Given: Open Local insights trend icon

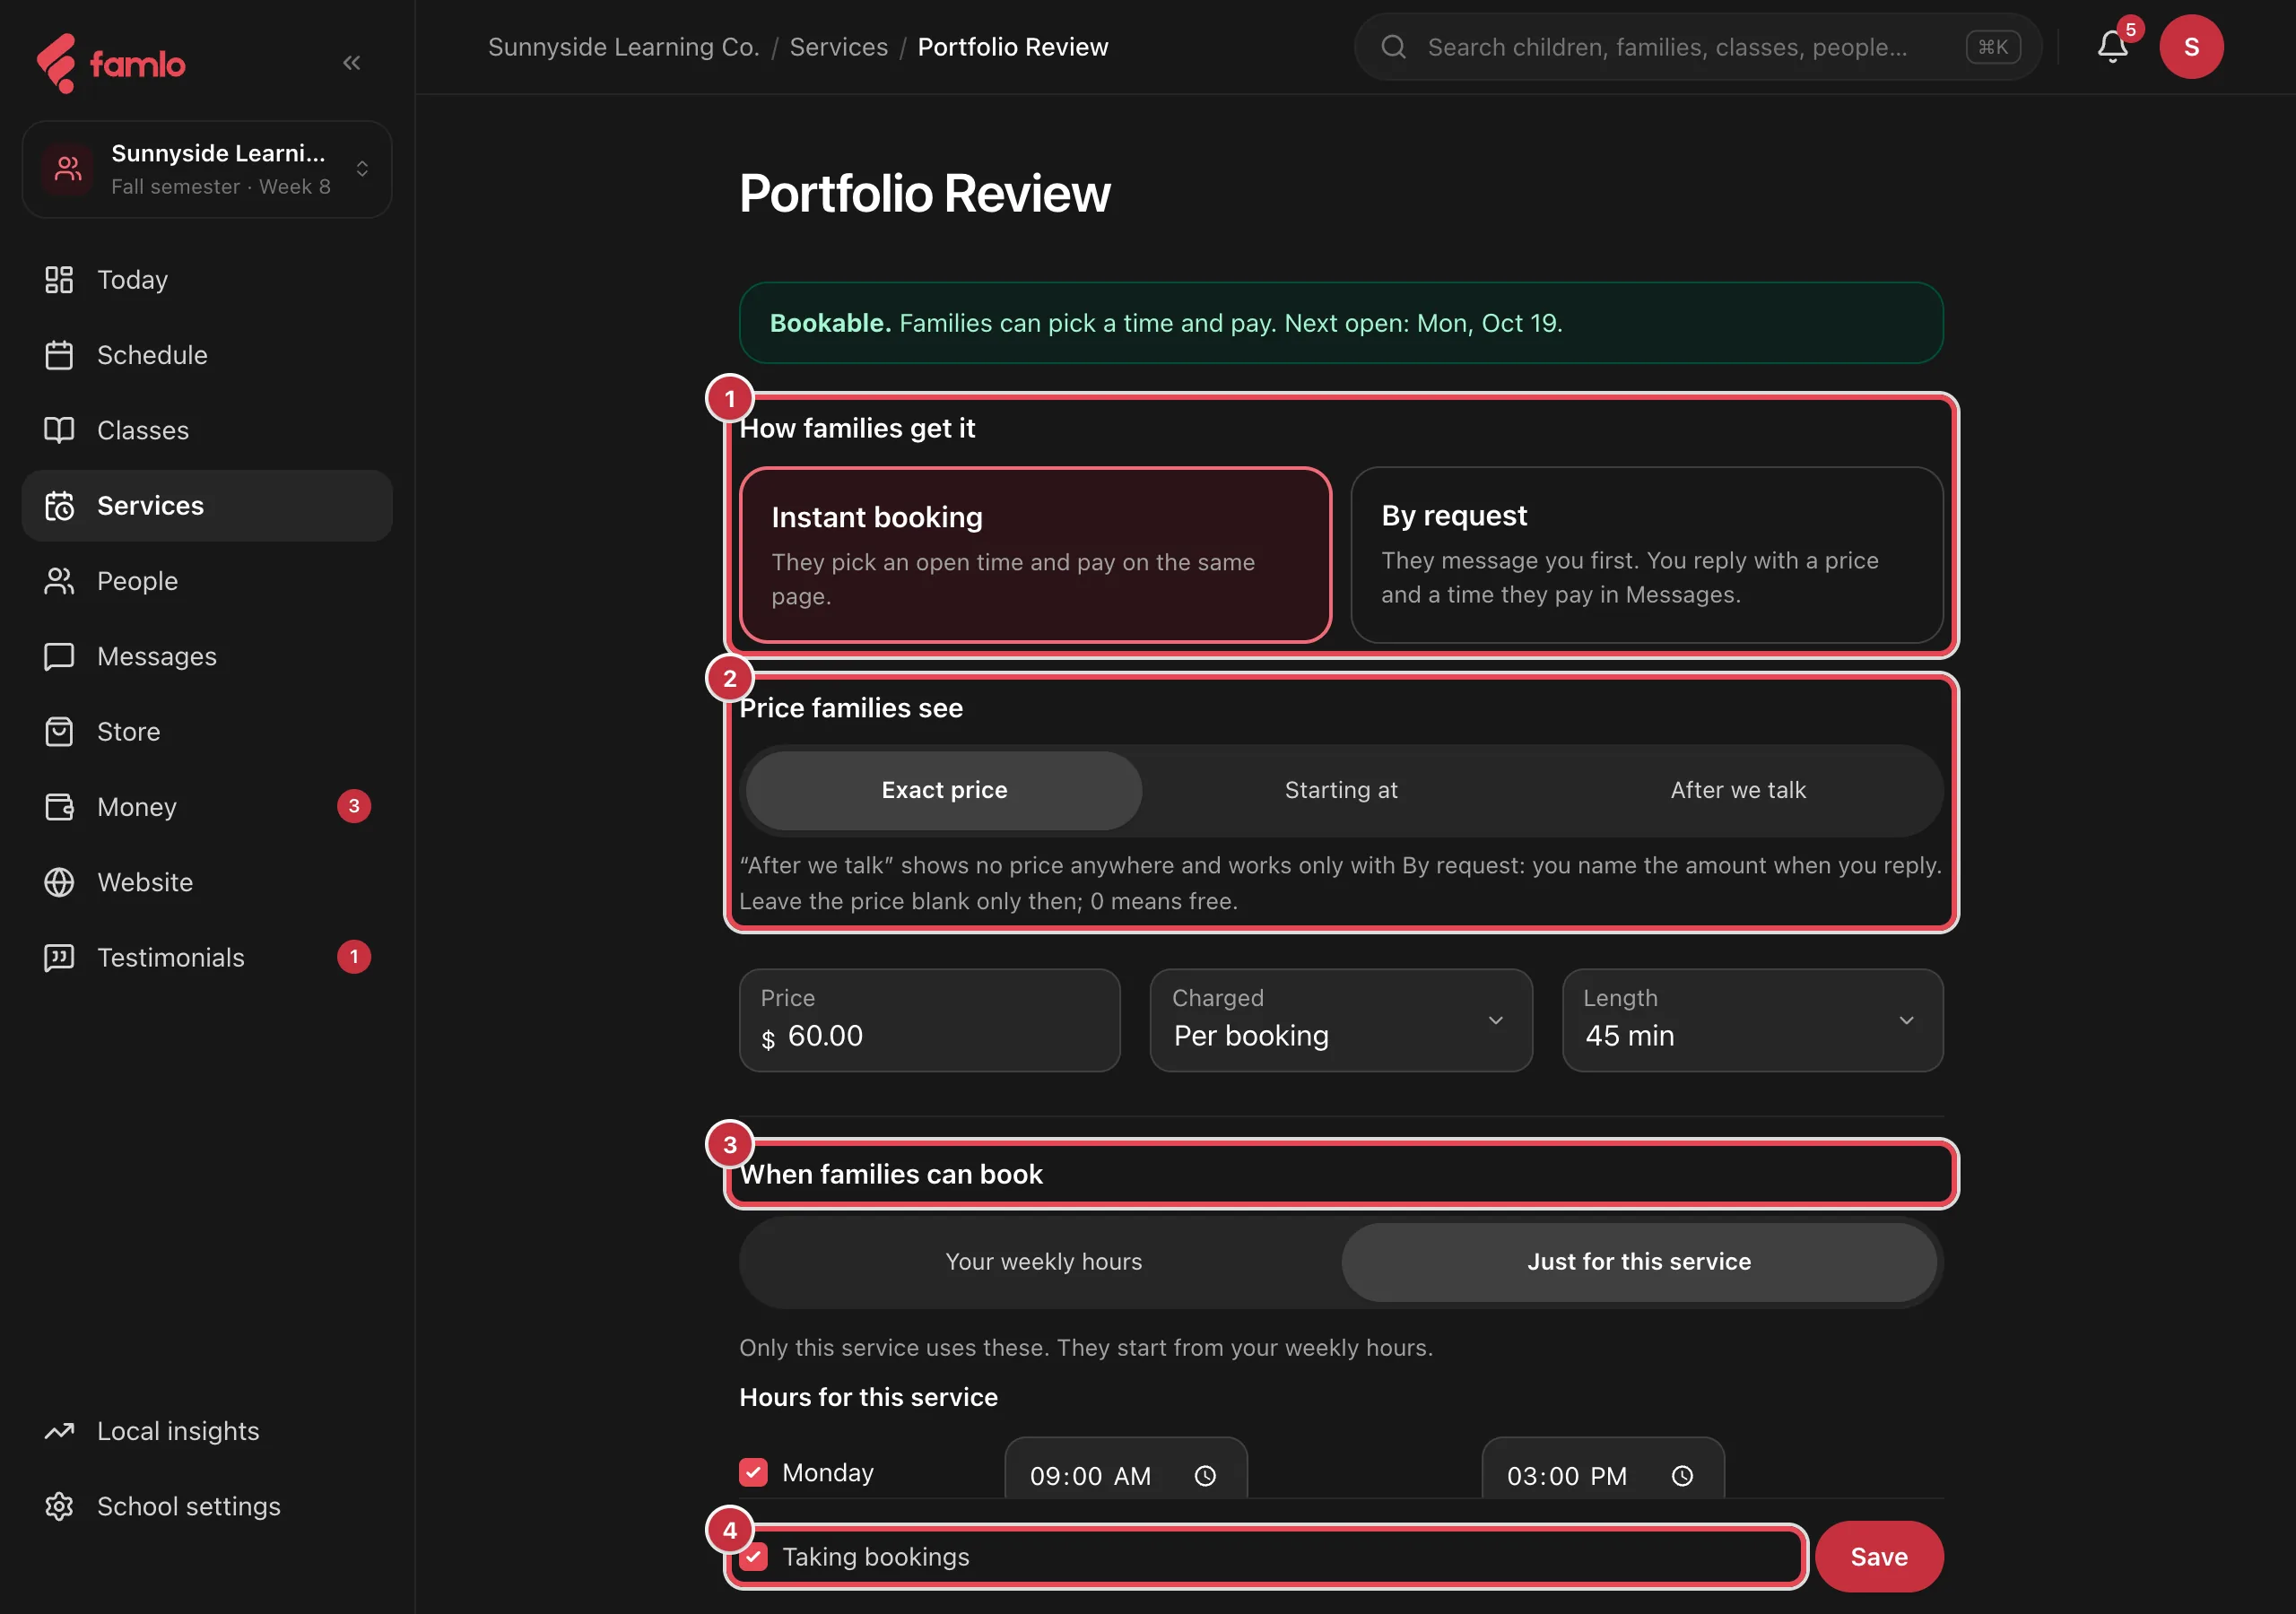Looking at the screenshot, I should click(59, 1431).
